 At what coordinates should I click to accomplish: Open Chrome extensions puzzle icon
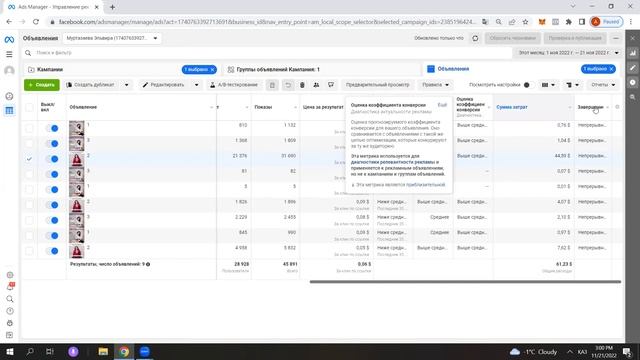point(569,22)
